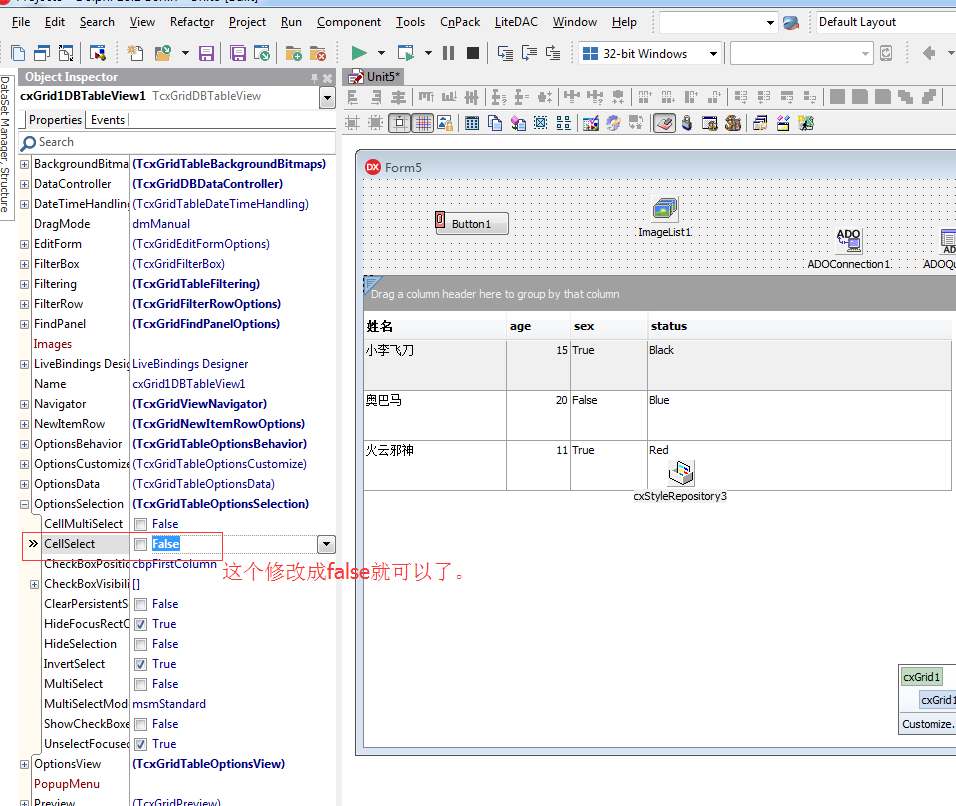
Task: Open the Component menu
Action: (x=349, y=22)
